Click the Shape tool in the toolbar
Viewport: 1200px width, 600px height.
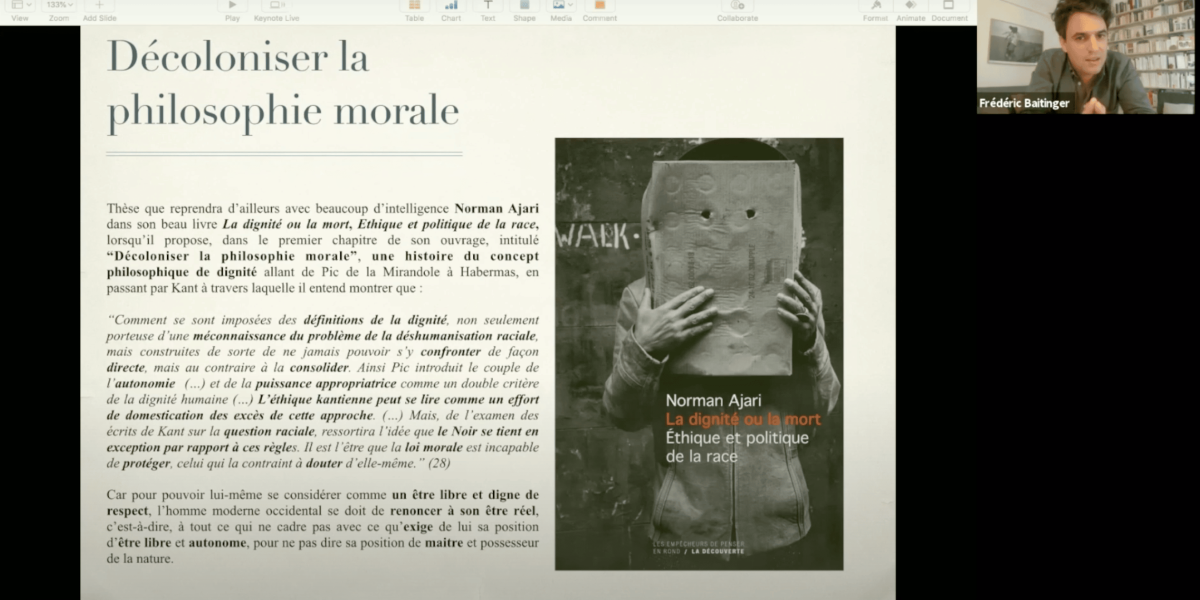(x=524, y=6)
